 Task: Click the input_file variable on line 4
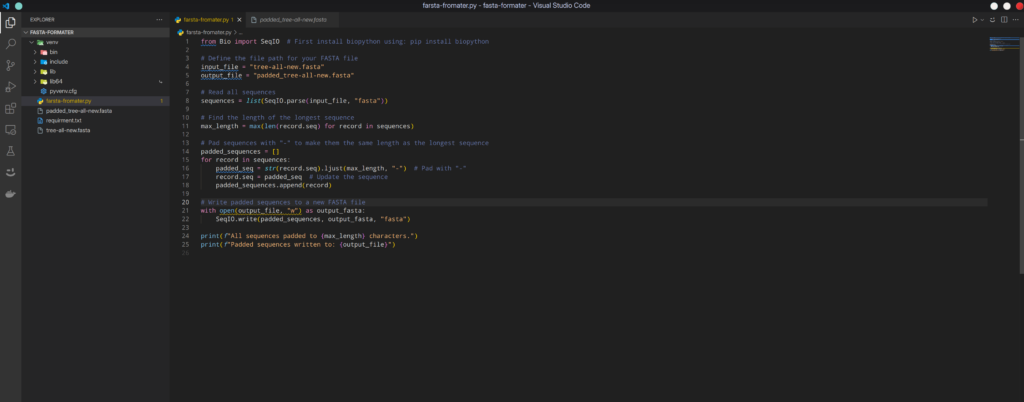pyautogui.click(x=219, y=67)
